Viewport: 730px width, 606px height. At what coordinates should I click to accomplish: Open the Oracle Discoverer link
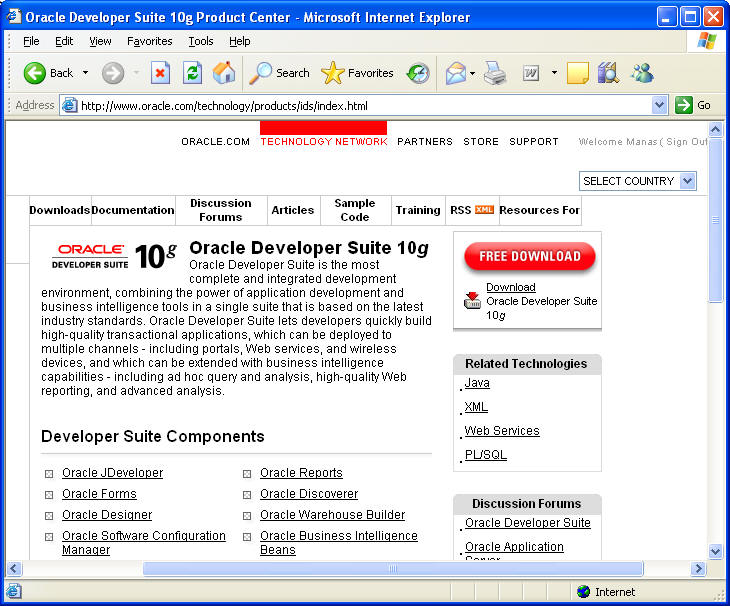pyautogui.click(x=309, y=494)
